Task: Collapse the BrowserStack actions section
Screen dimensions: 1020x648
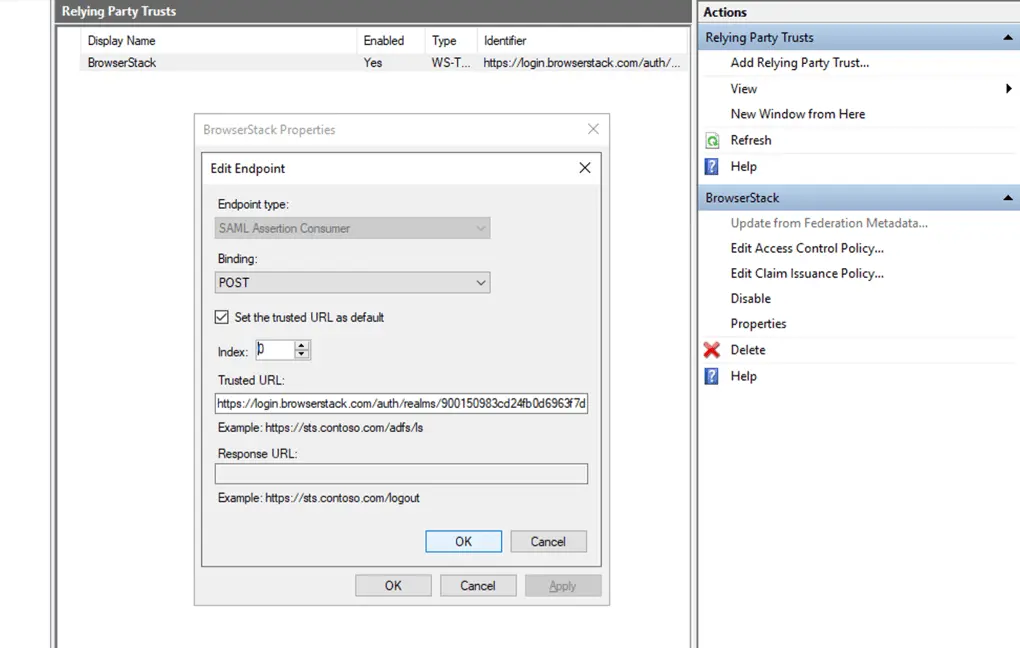Action: (1008, 198)
